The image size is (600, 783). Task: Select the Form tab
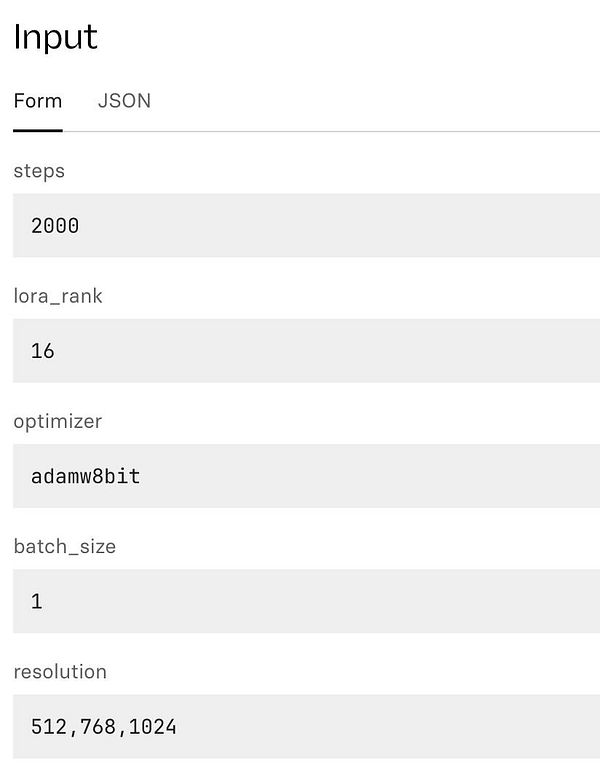point(38,101)
